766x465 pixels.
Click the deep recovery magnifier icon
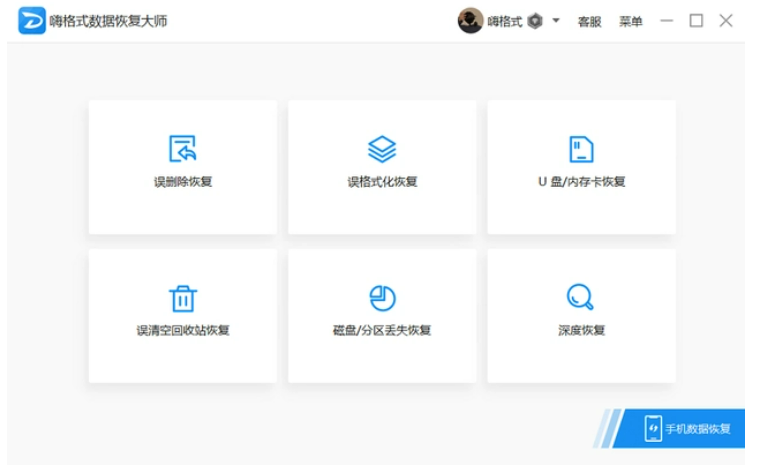[581, 298]
